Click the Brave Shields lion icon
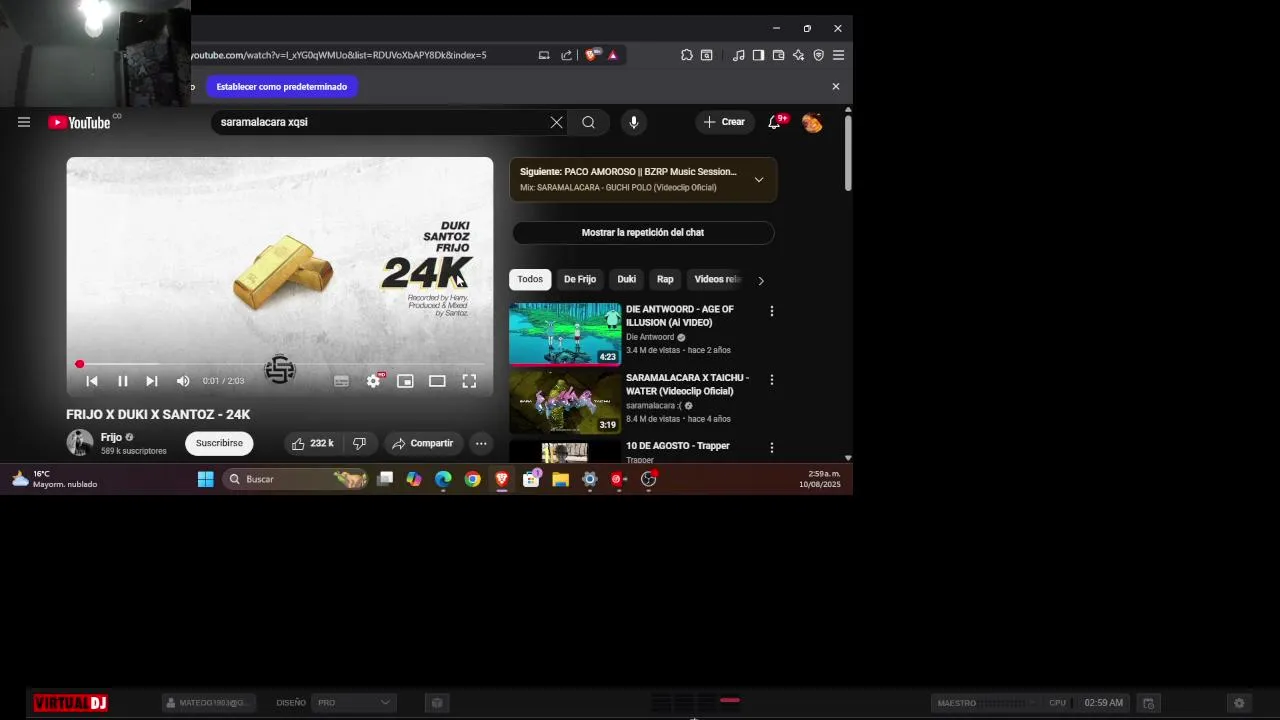 [x=591, y=55]
